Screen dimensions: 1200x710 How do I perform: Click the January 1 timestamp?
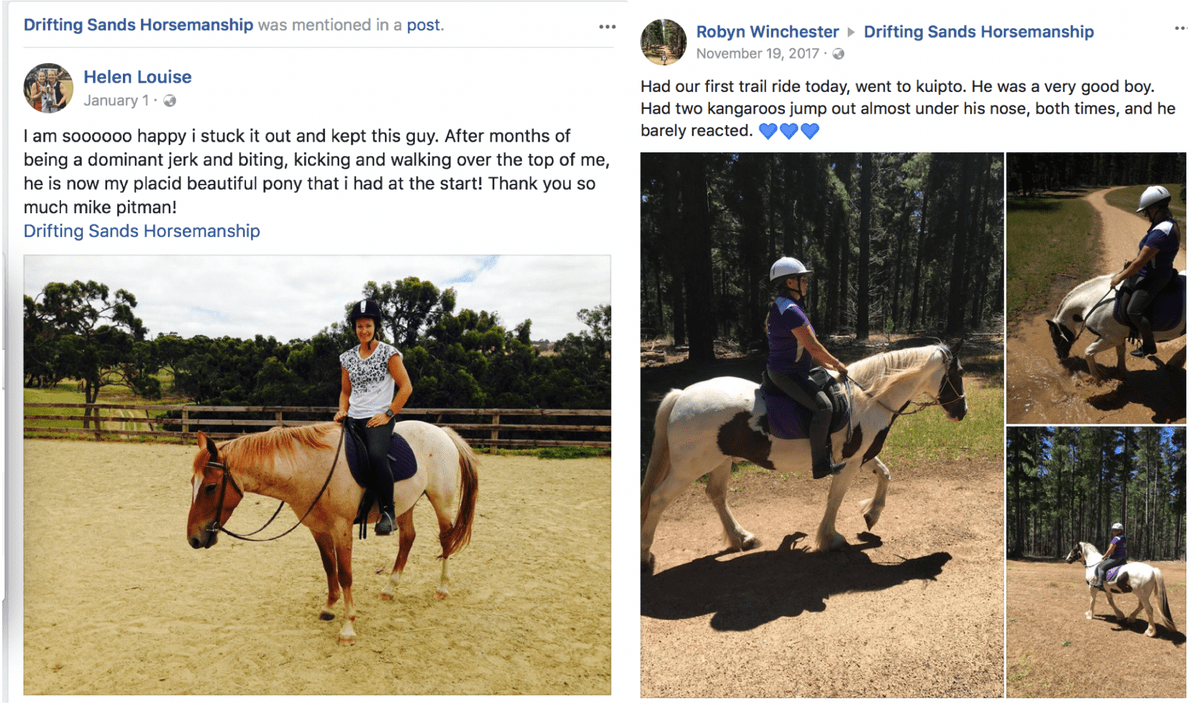(x=116, y=101)
